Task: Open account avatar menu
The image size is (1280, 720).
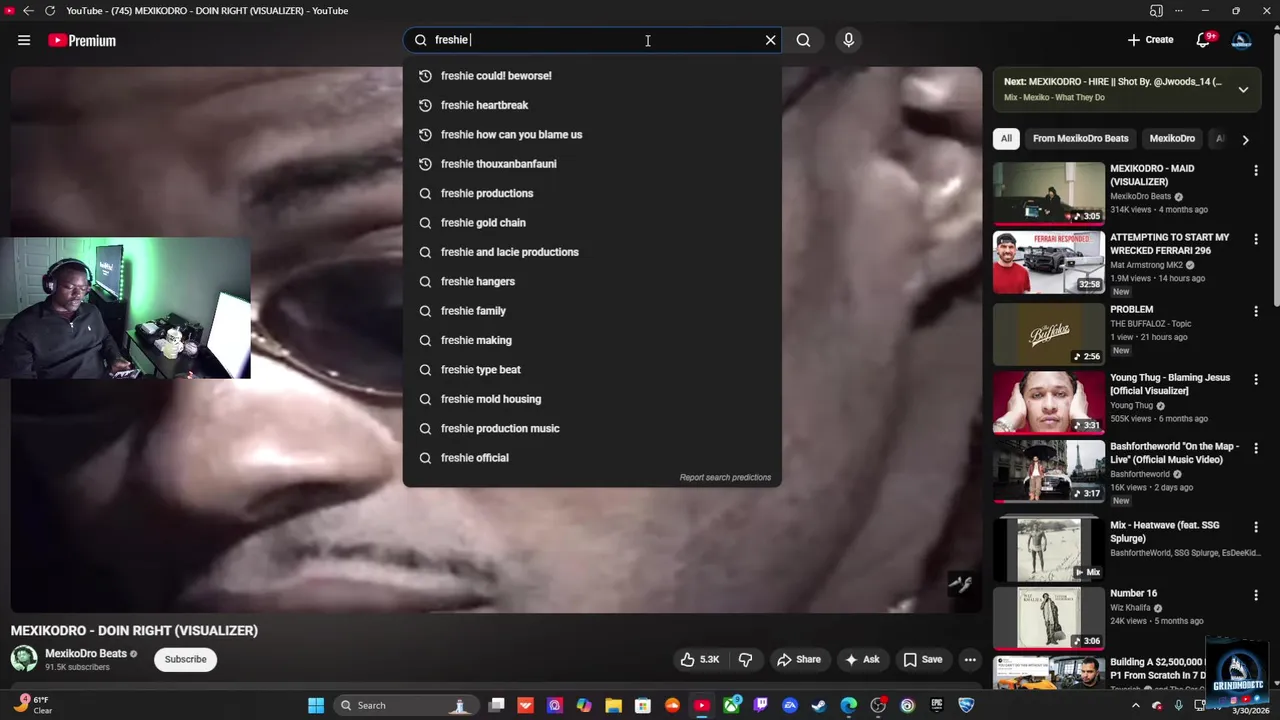Action: click(1242, 40)
